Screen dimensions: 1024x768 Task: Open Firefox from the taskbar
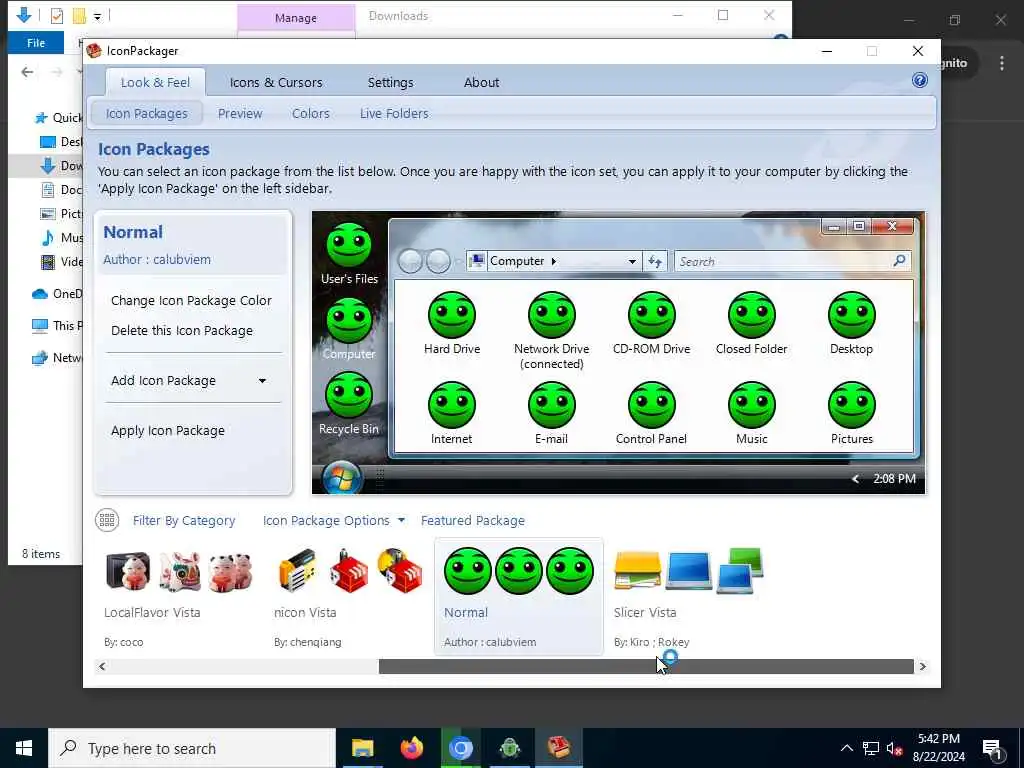pos(411,748)
